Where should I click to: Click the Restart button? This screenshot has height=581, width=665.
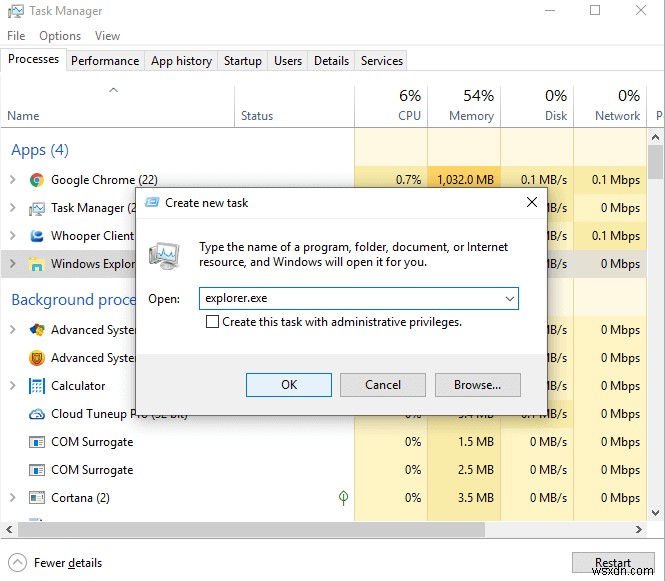click(x=613, y=563)
